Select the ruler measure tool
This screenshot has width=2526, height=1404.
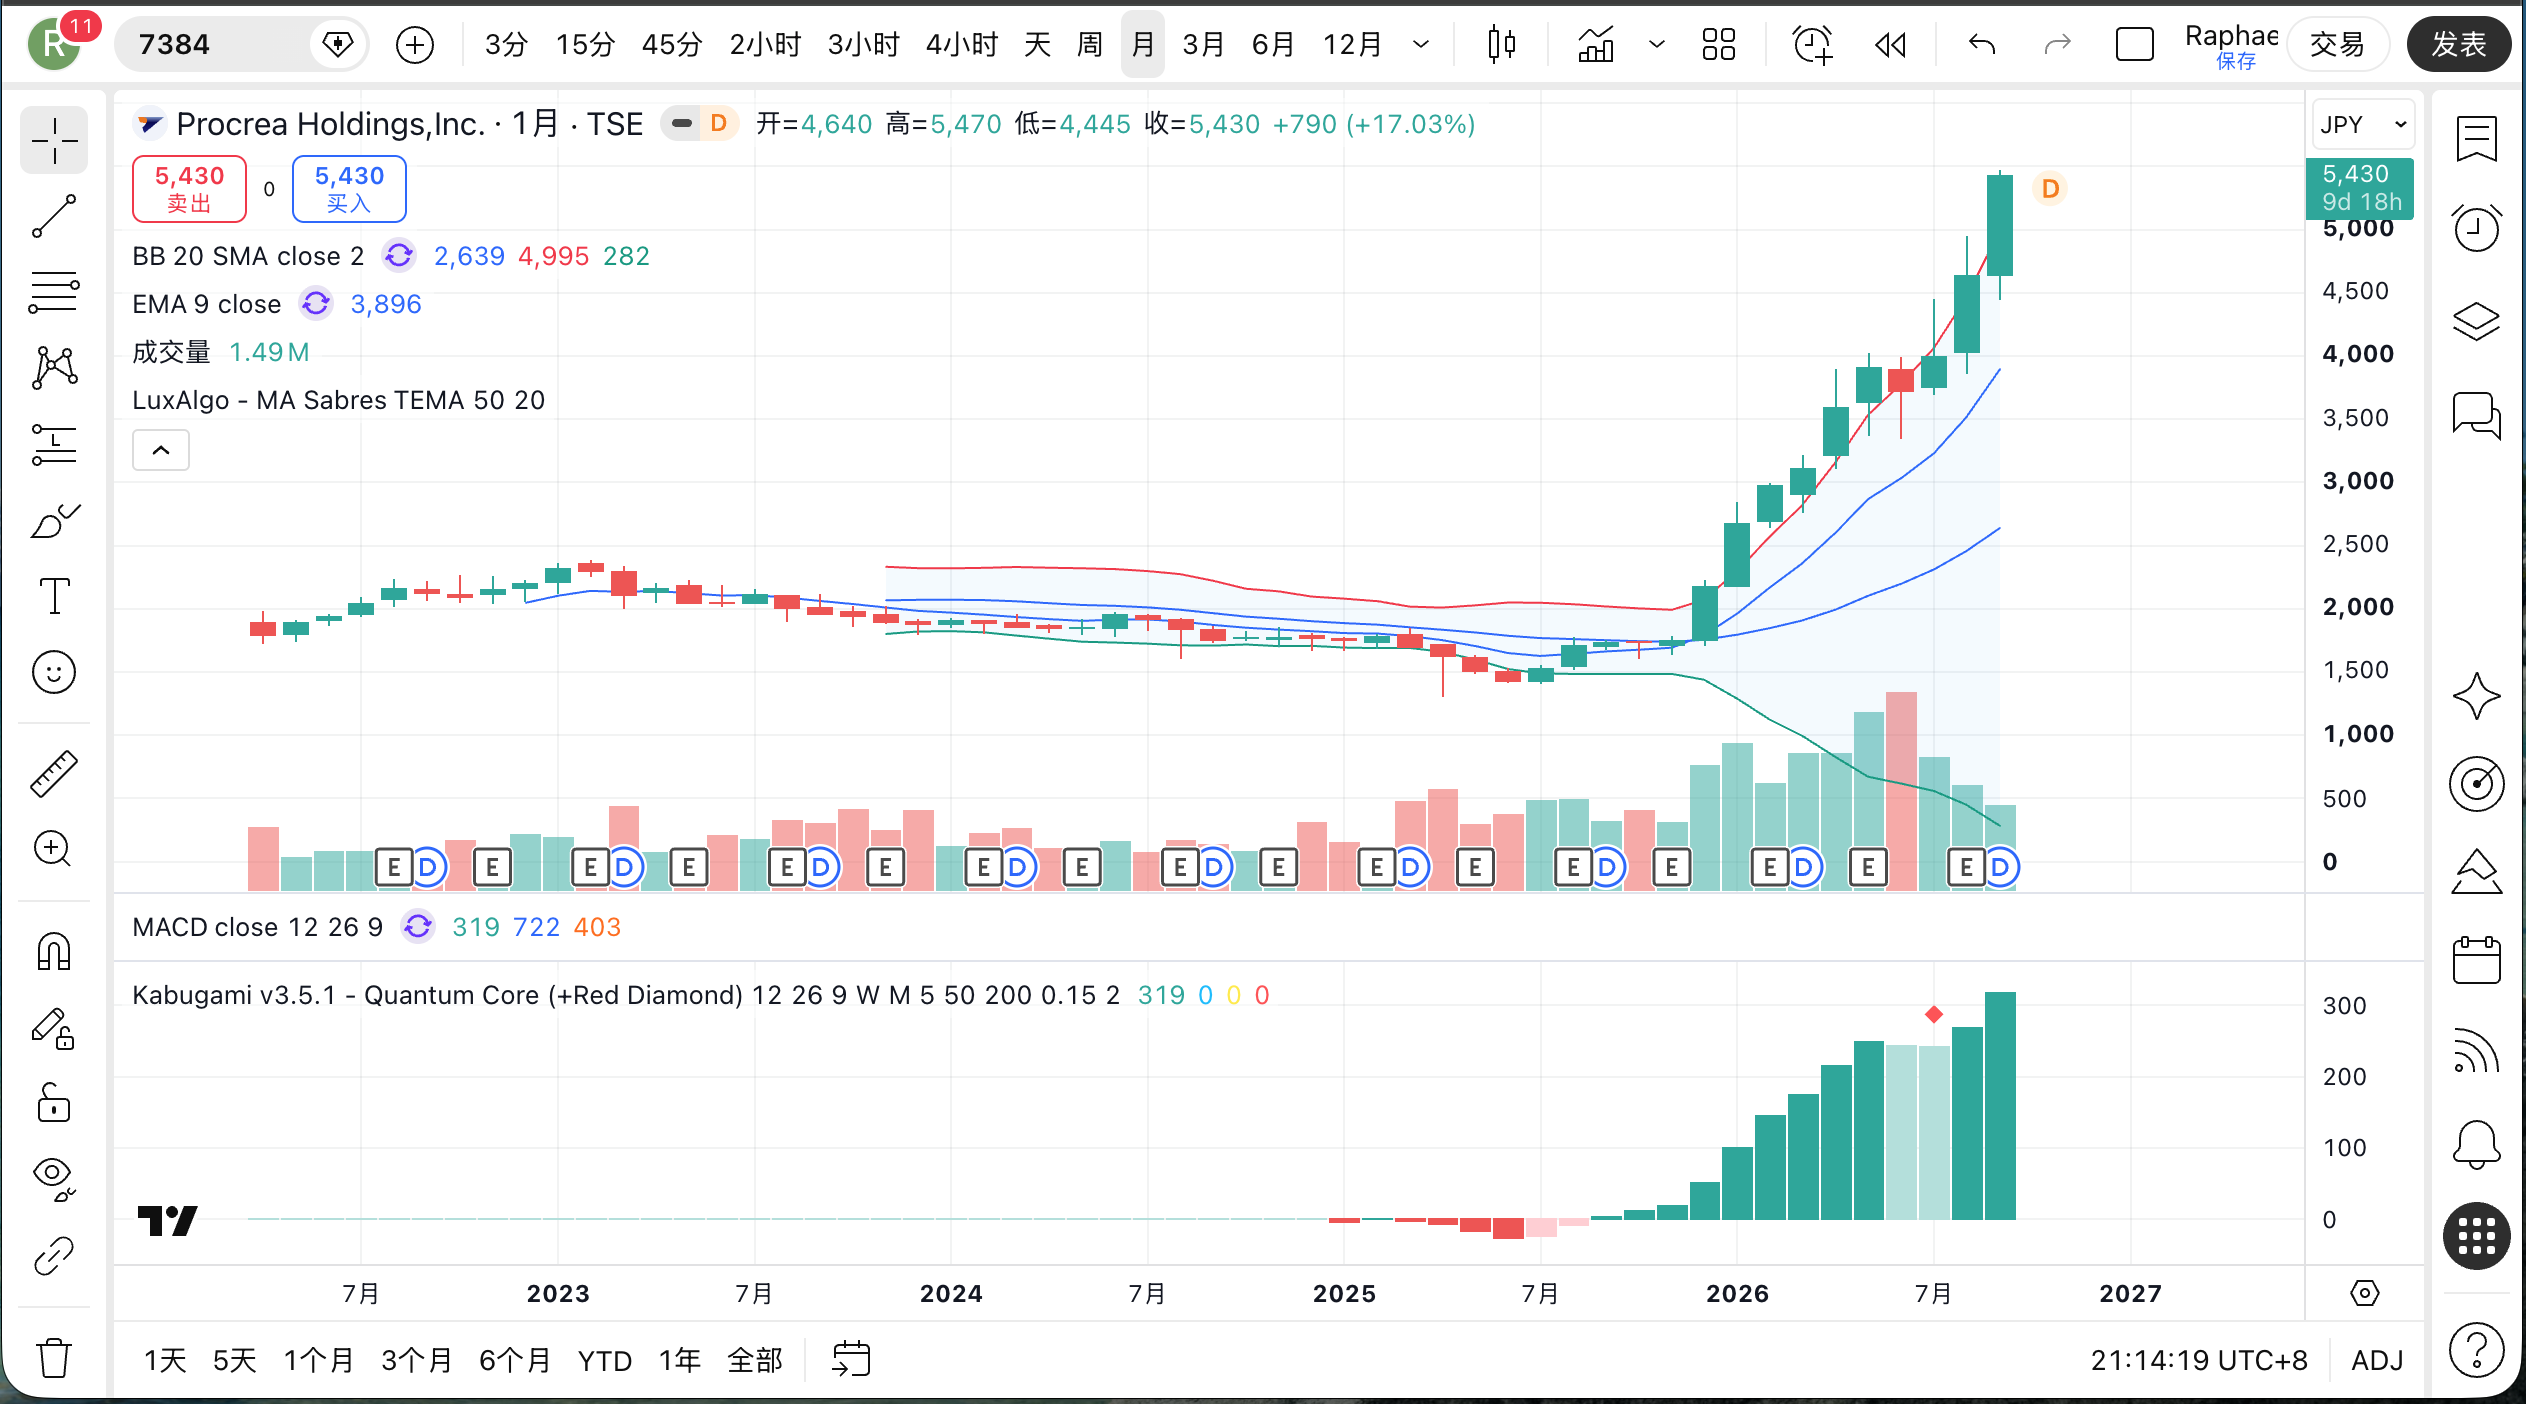tap(54, 773)
